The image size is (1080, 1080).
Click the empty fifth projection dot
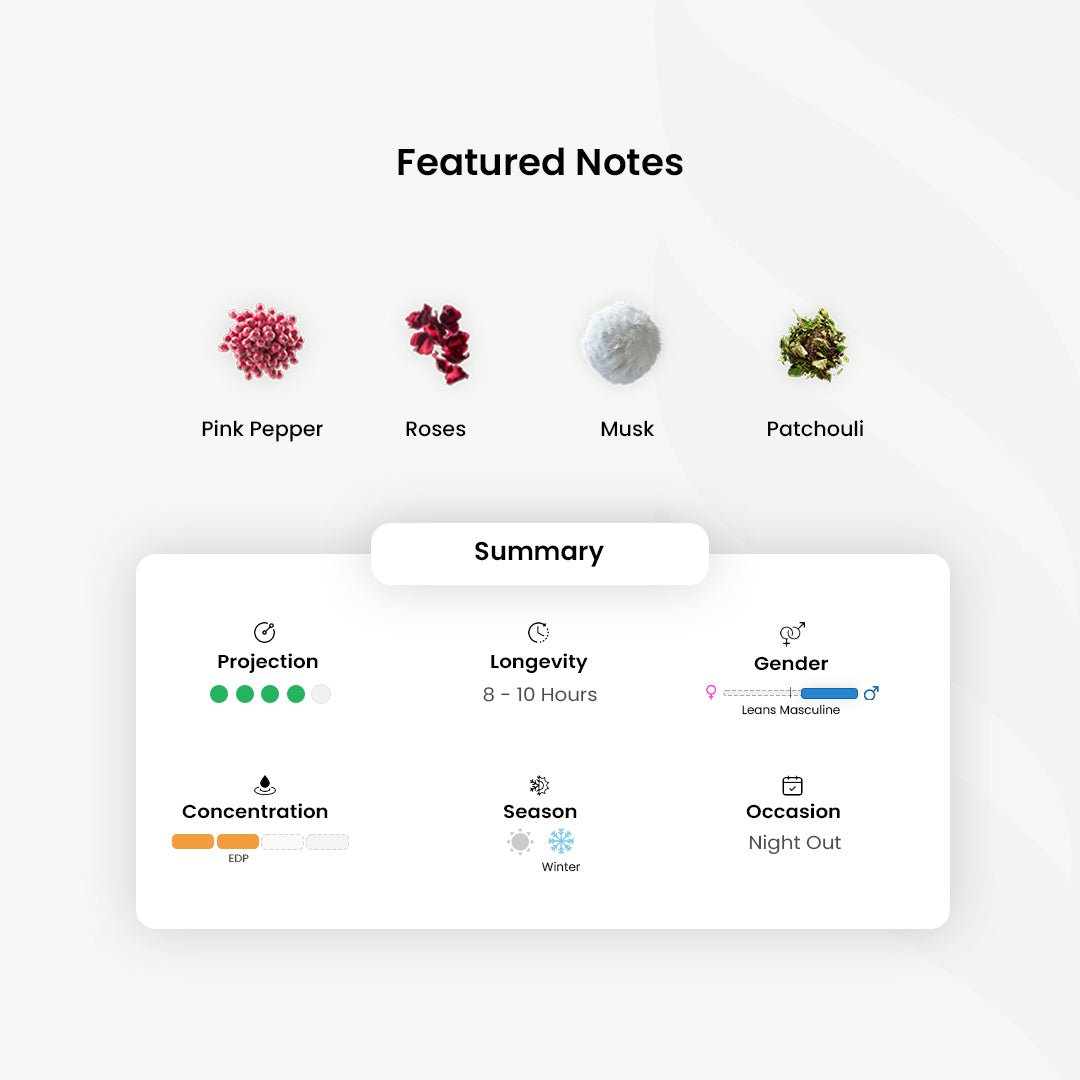[x=320, y=694]
